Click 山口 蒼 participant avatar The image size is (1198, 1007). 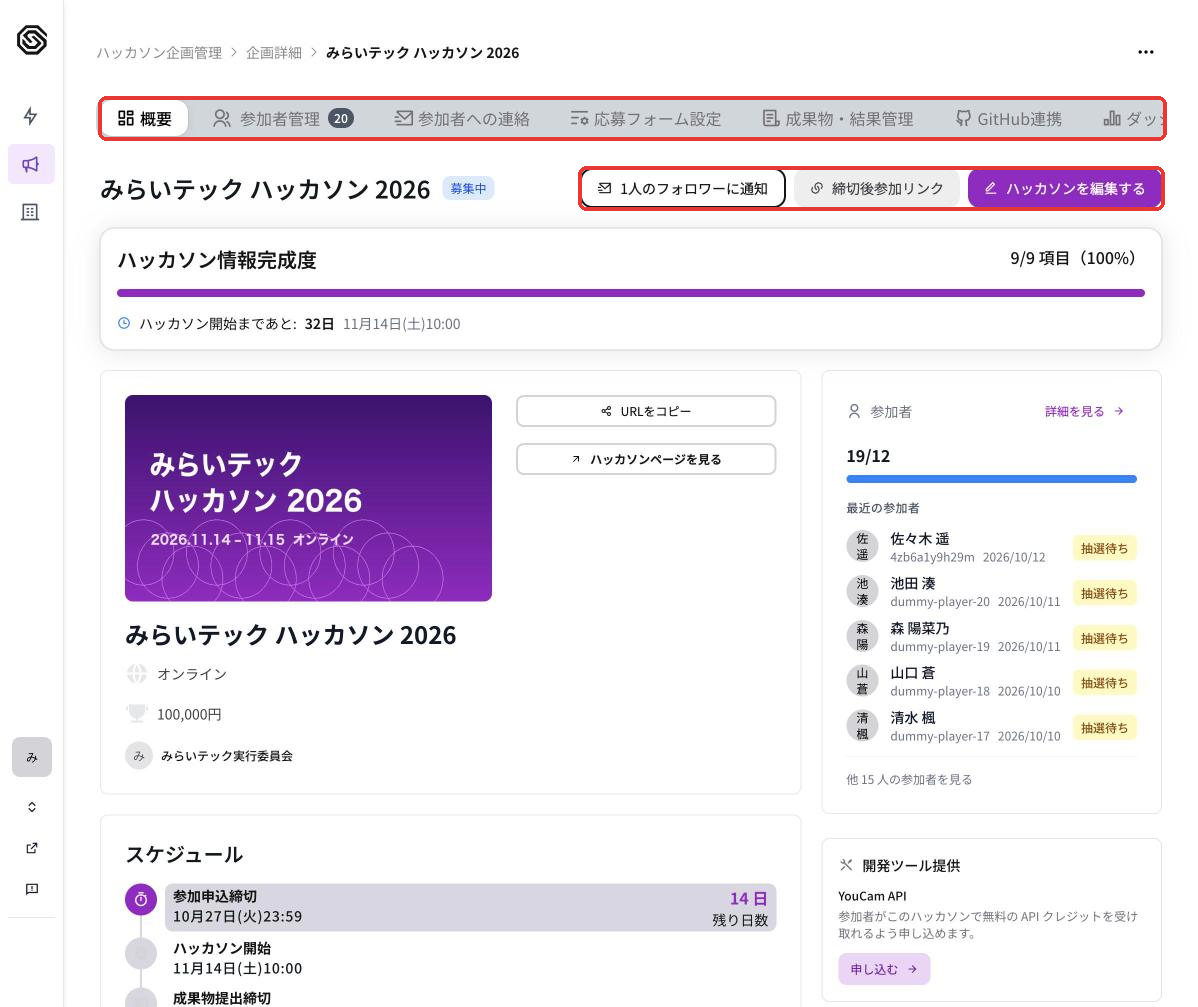click(x=862, y=681)
